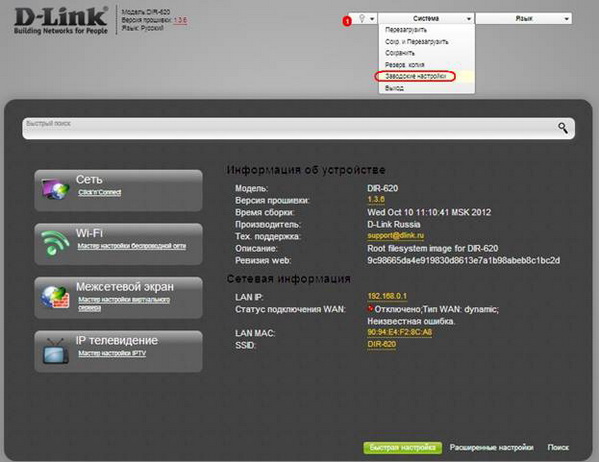Screen dimensions: 599x462
Task: Click the 'Информация об устройстве' heading
Action: coord(306,170)
